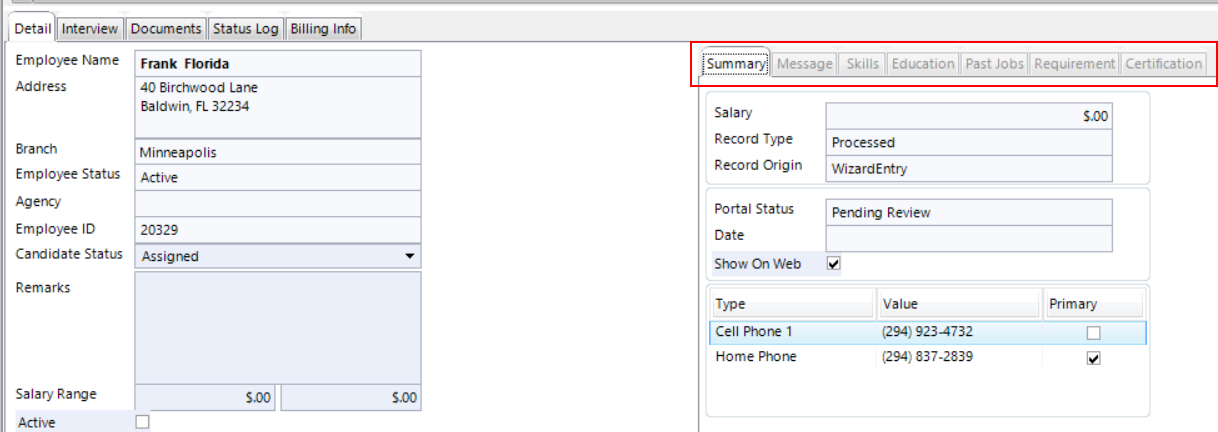1218x432 pixels.
Task: Expand the Candidate Status dropdown
Action: click(x=409, y=256)
